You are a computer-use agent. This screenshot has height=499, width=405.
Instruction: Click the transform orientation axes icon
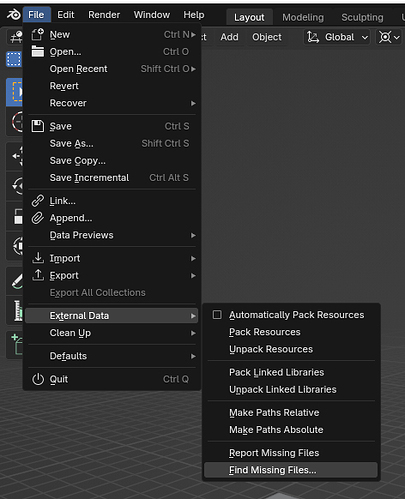pos(313,37)
